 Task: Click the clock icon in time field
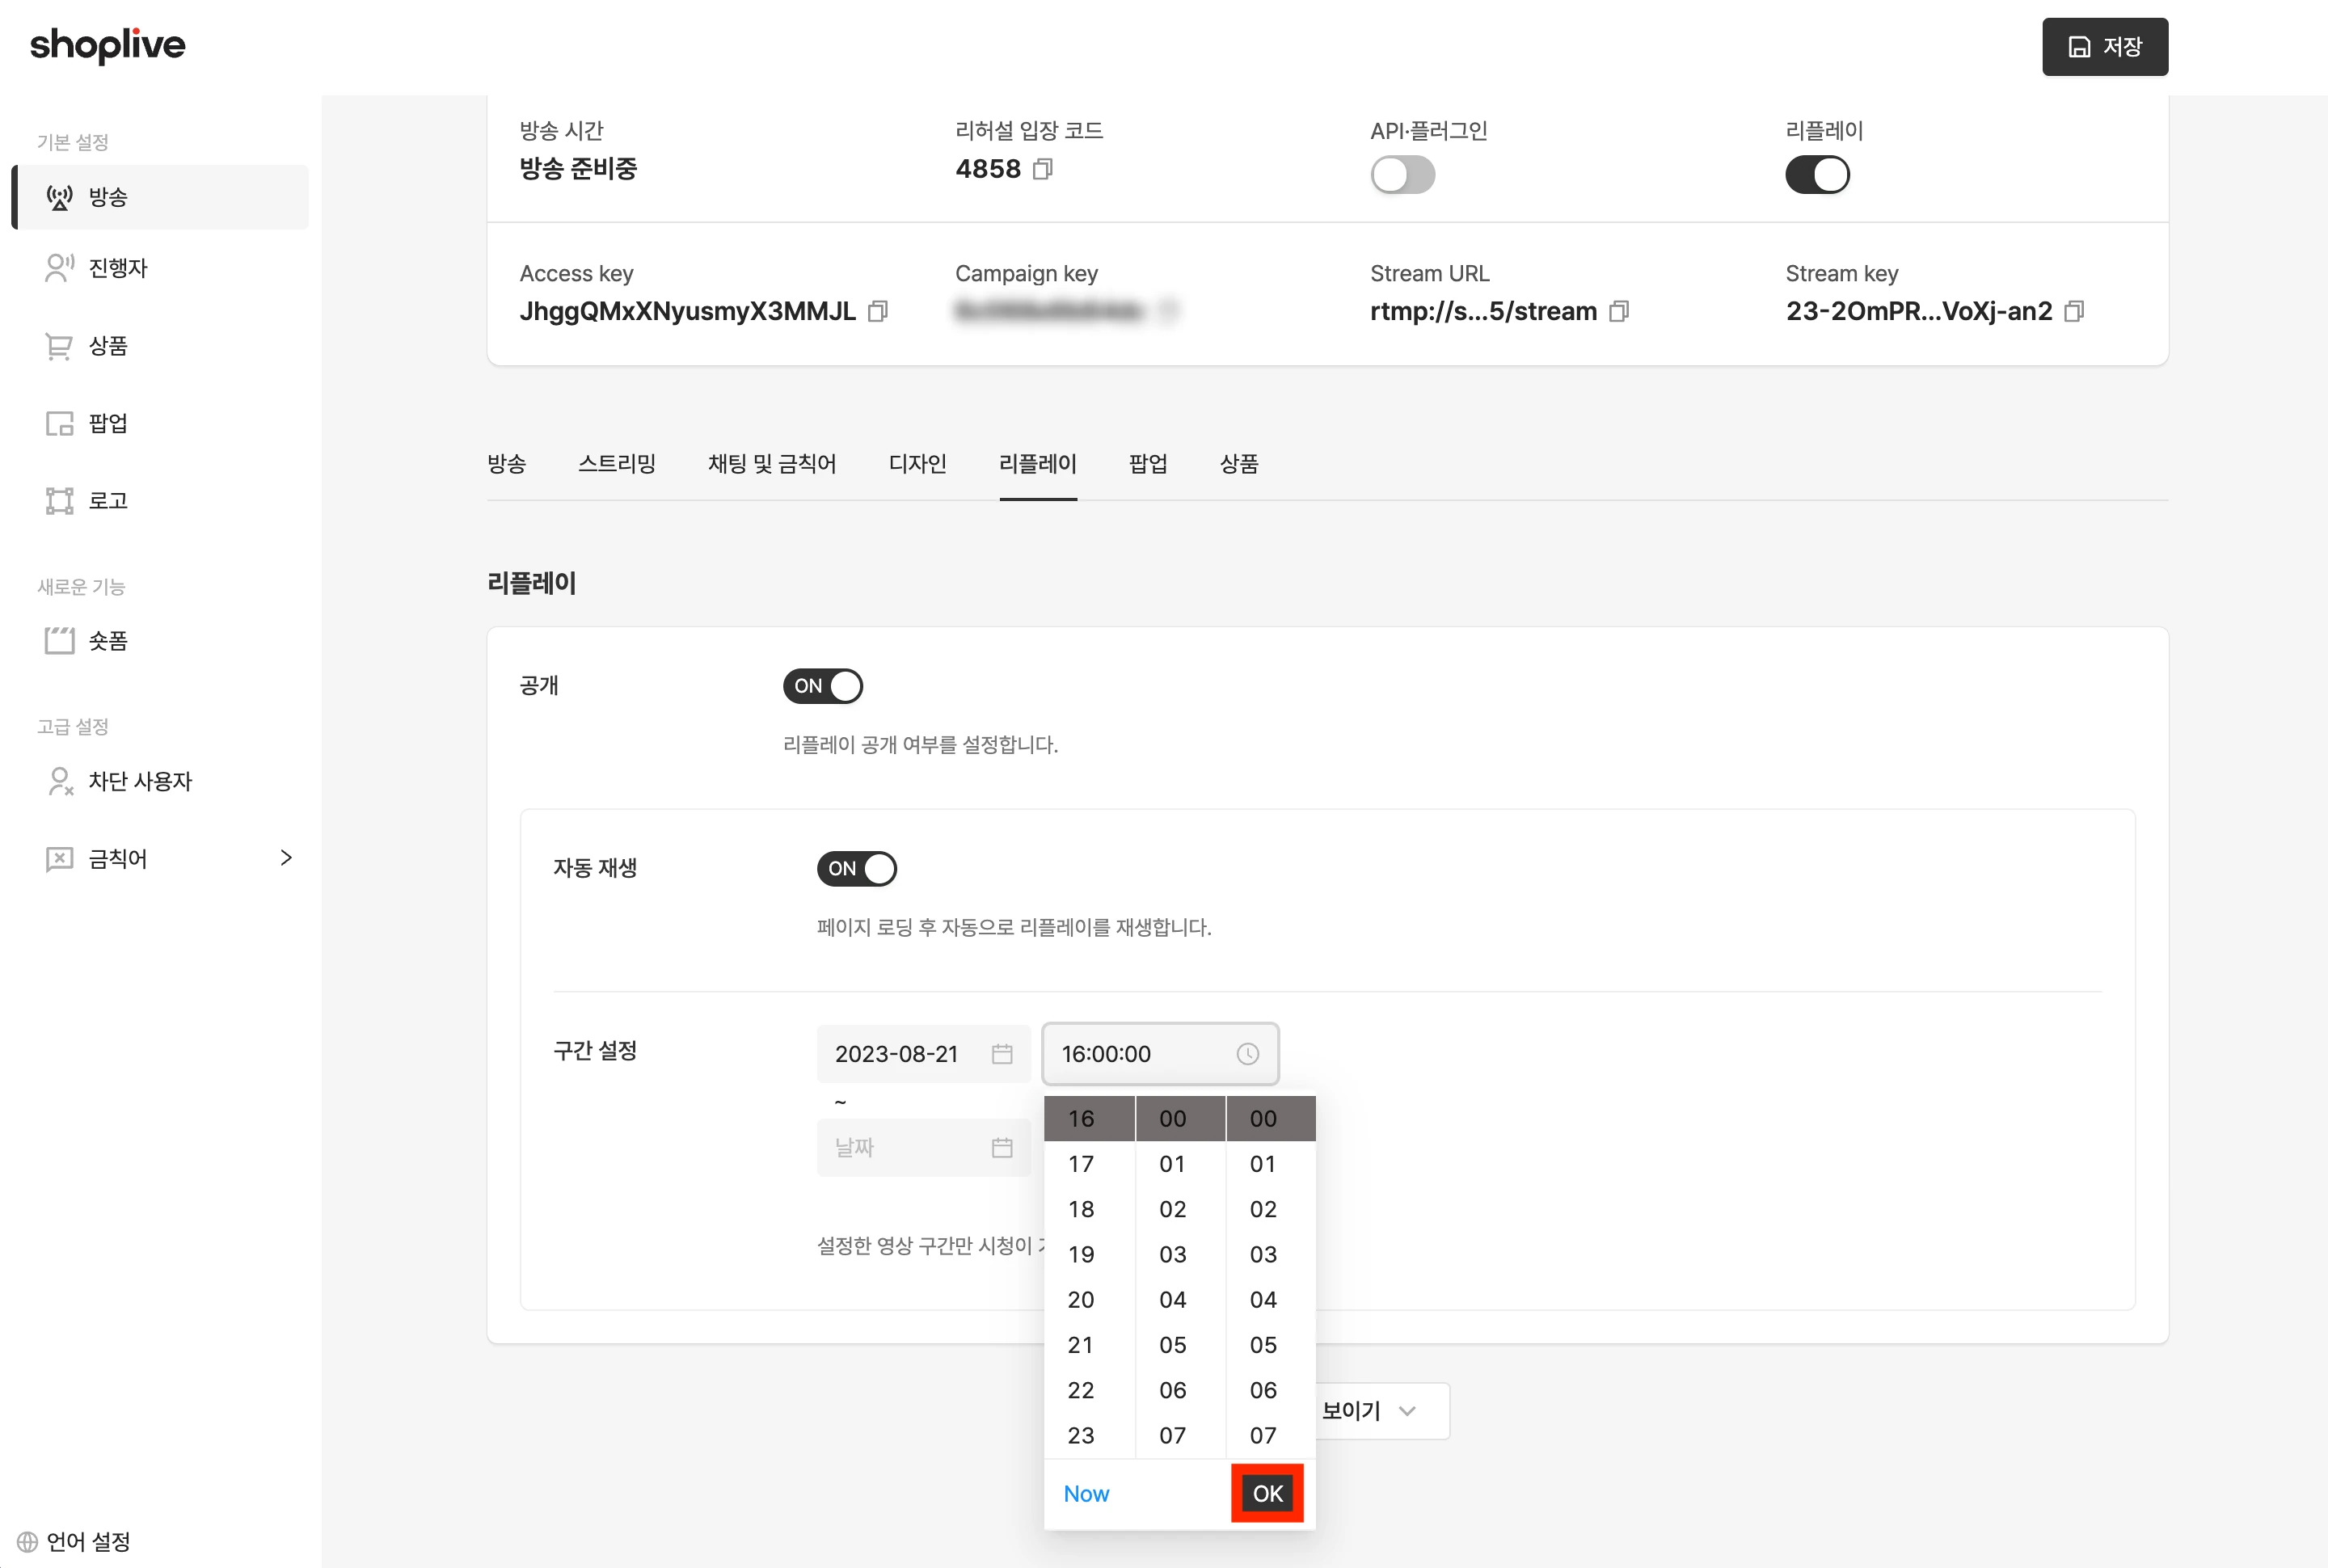point(1247,1054)
